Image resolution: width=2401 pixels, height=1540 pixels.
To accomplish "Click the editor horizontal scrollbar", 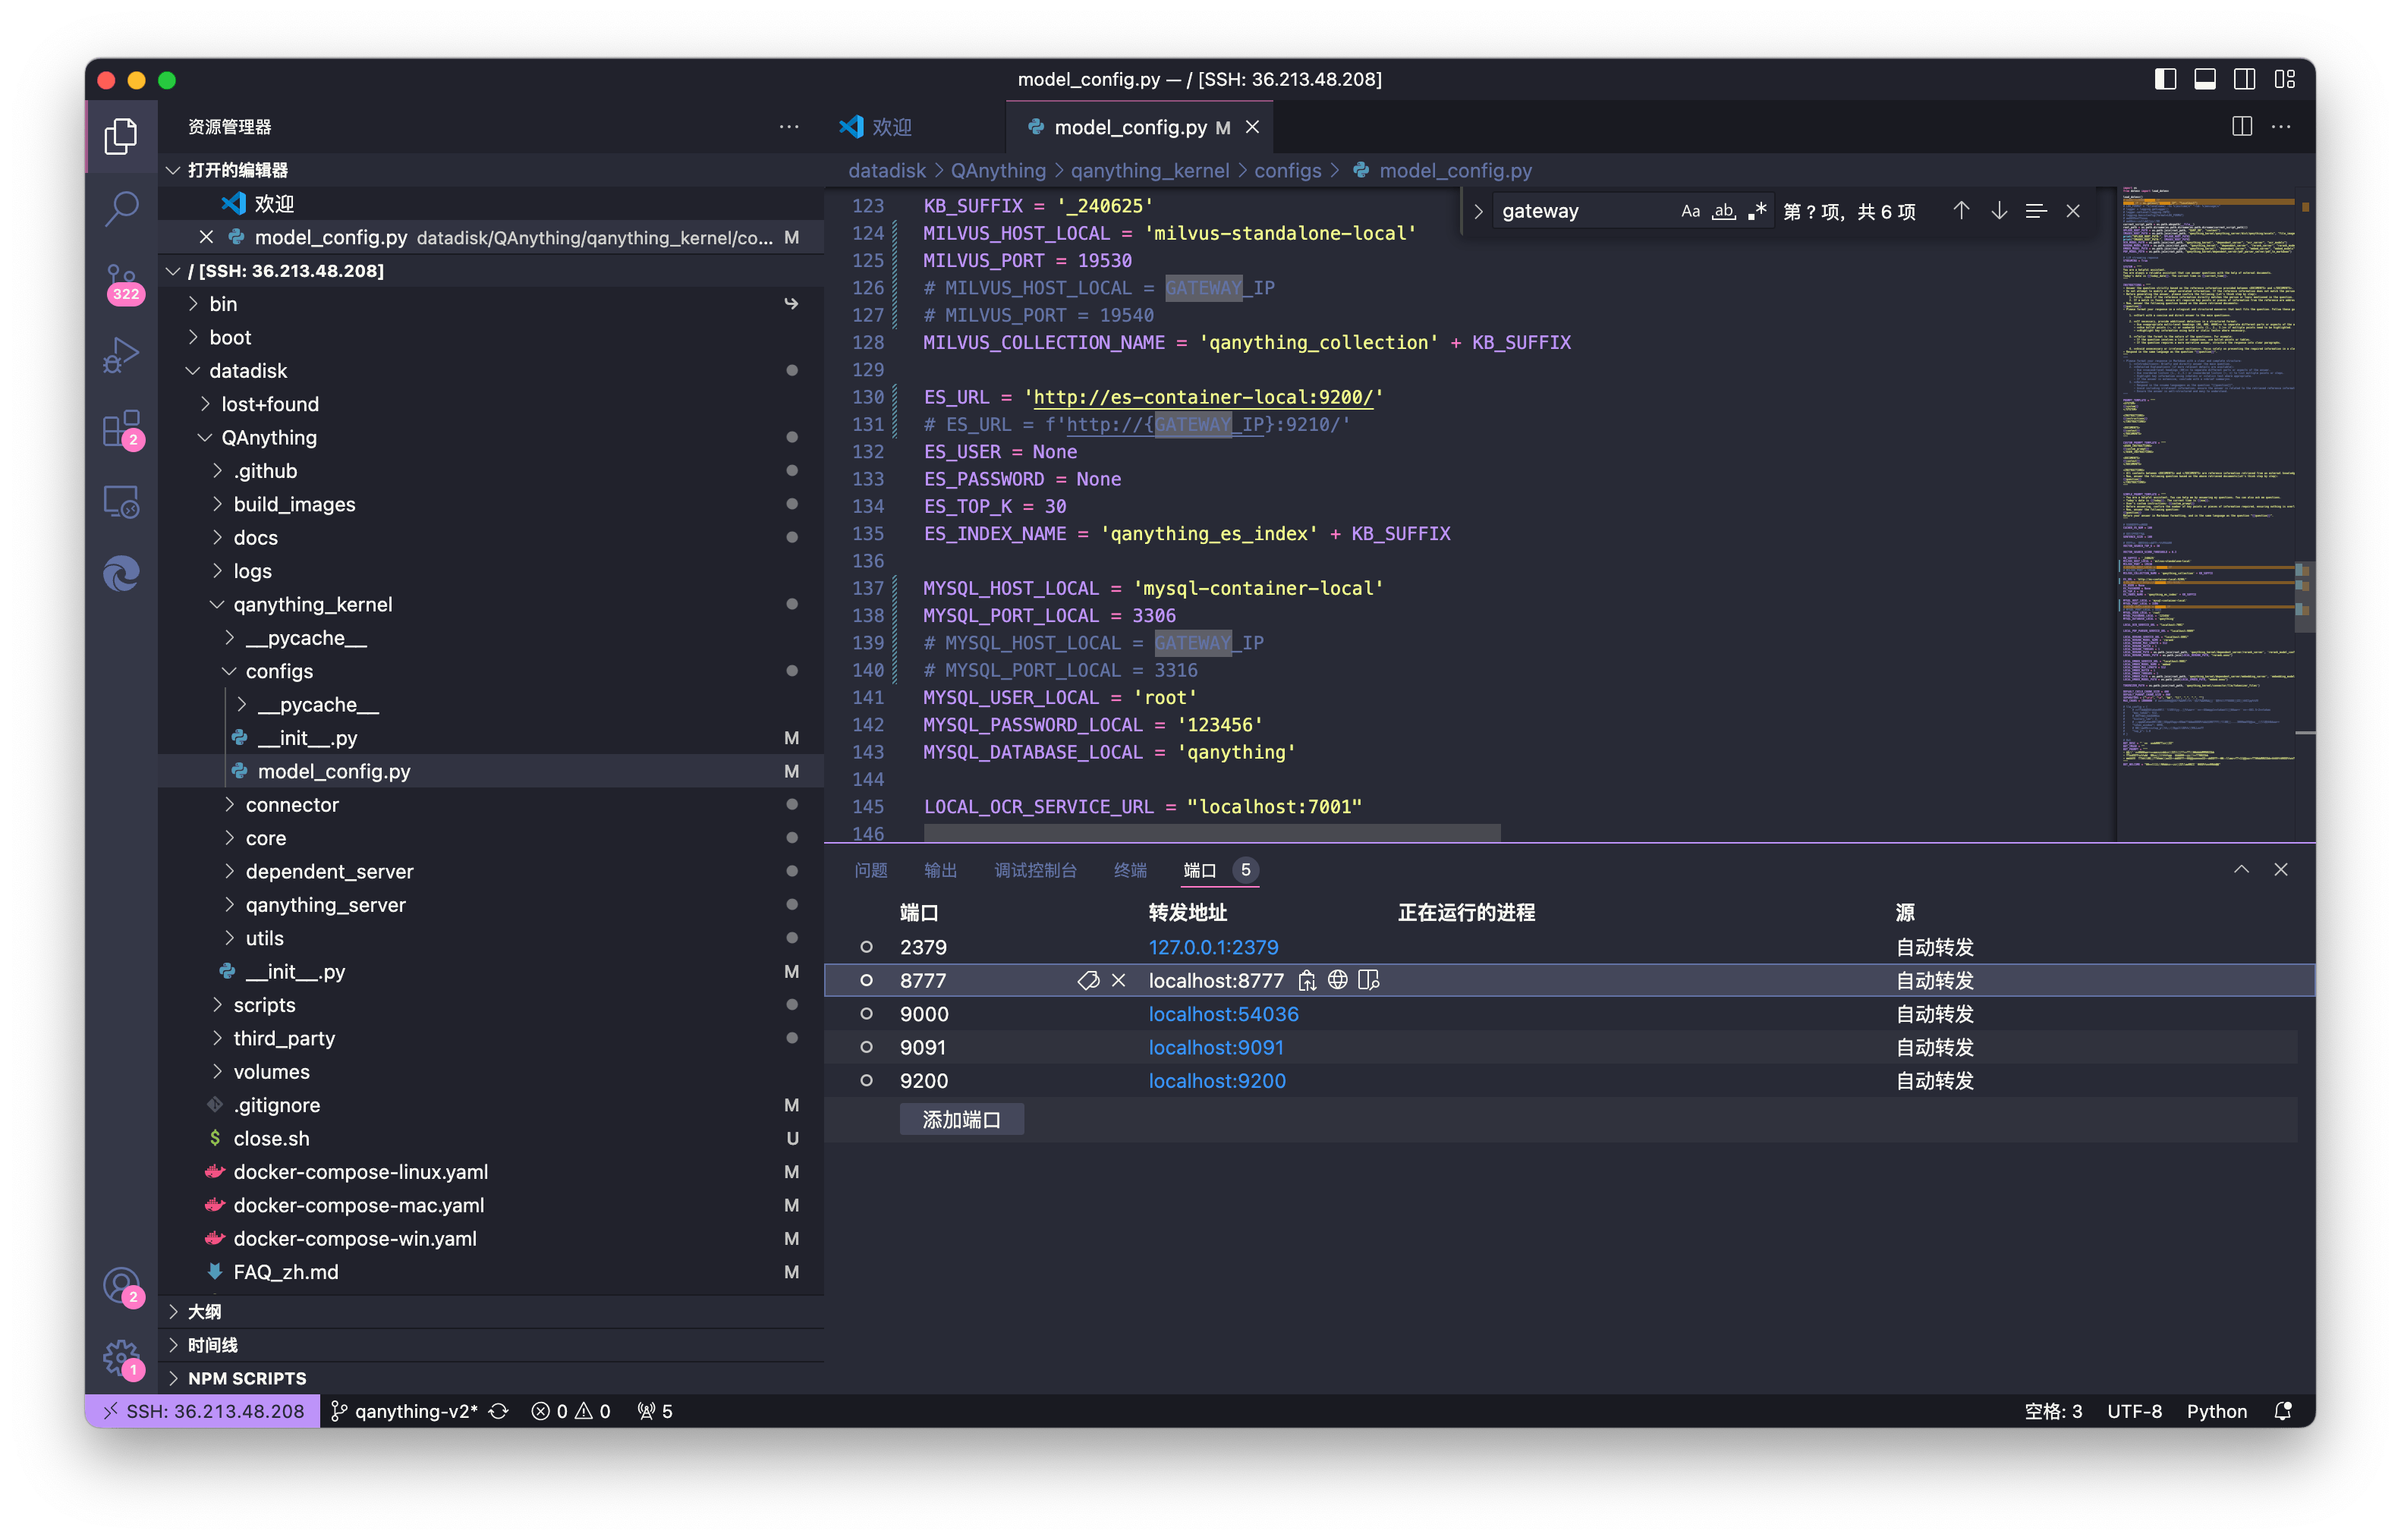I will coord(1211,832).
